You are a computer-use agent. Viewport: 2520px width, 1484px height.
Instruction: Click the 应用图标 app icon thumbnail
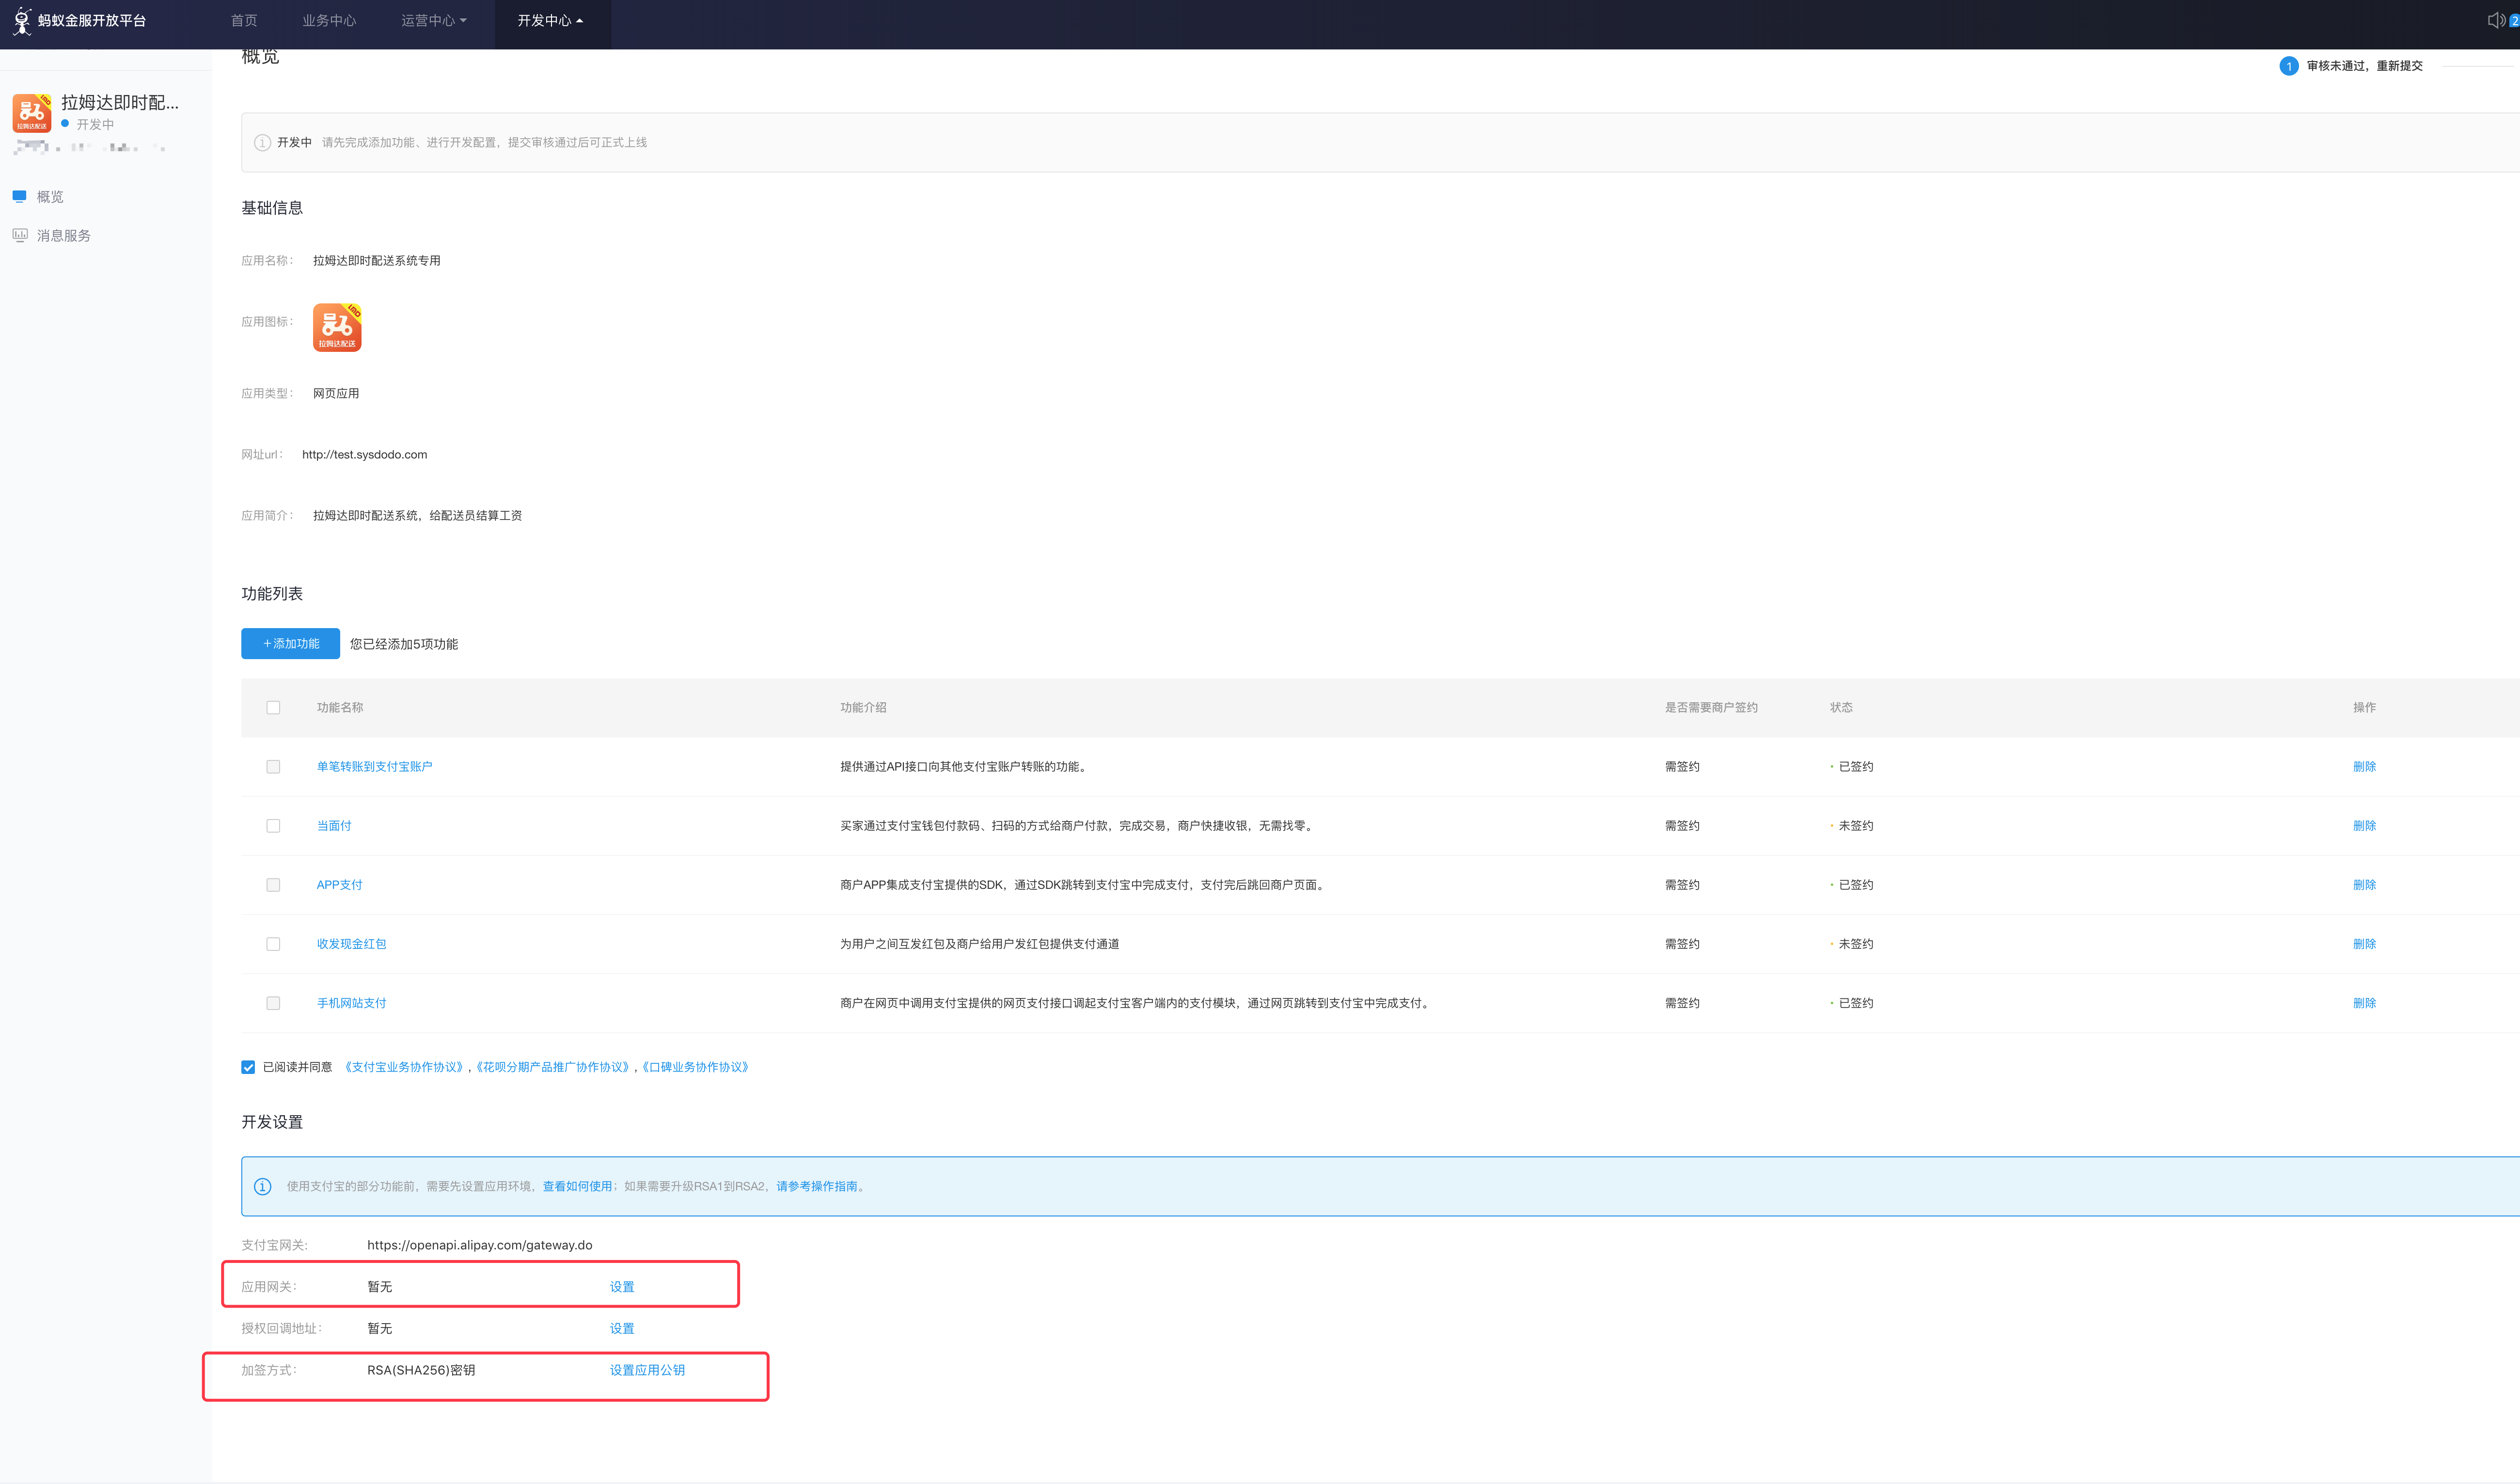click(x=337, y=327)
